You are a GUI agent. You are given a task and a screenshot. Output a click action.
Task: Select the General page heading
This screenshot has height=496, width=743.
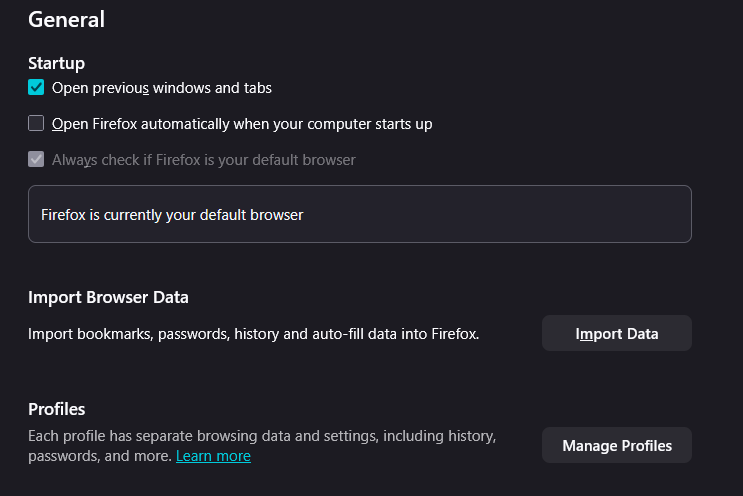tap(66, 19)
